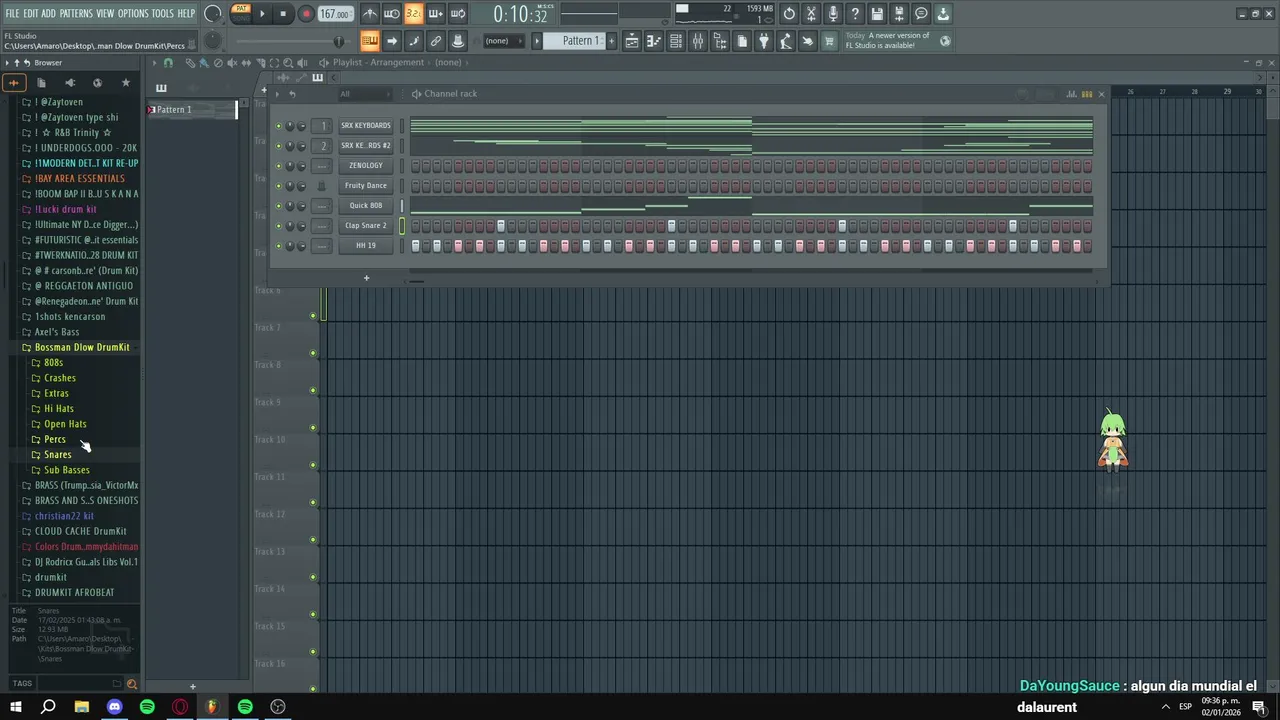This screenshot has height=720, width=1280.
Task: Select the playlist magnet snap icon
Action: [168, 63]
